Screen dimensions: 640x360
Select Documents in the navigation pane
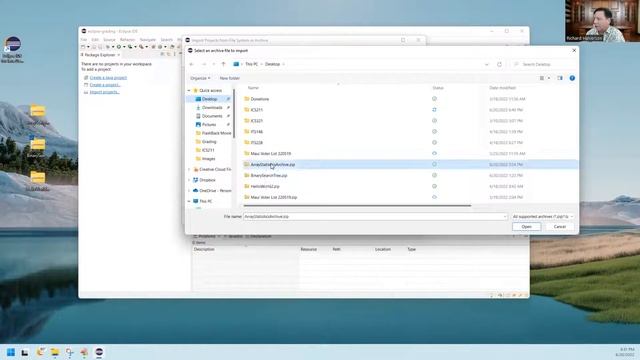[x=212, y=116]
